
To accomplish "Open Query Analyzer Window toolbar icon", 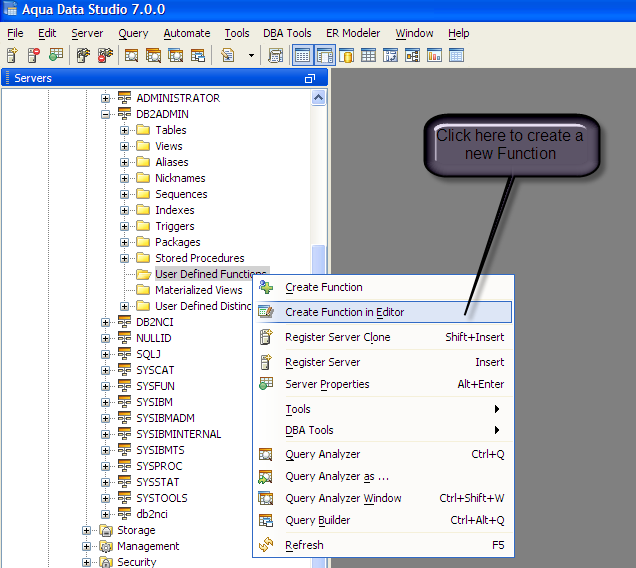I will pyautogui.click(x=176, y=55).
